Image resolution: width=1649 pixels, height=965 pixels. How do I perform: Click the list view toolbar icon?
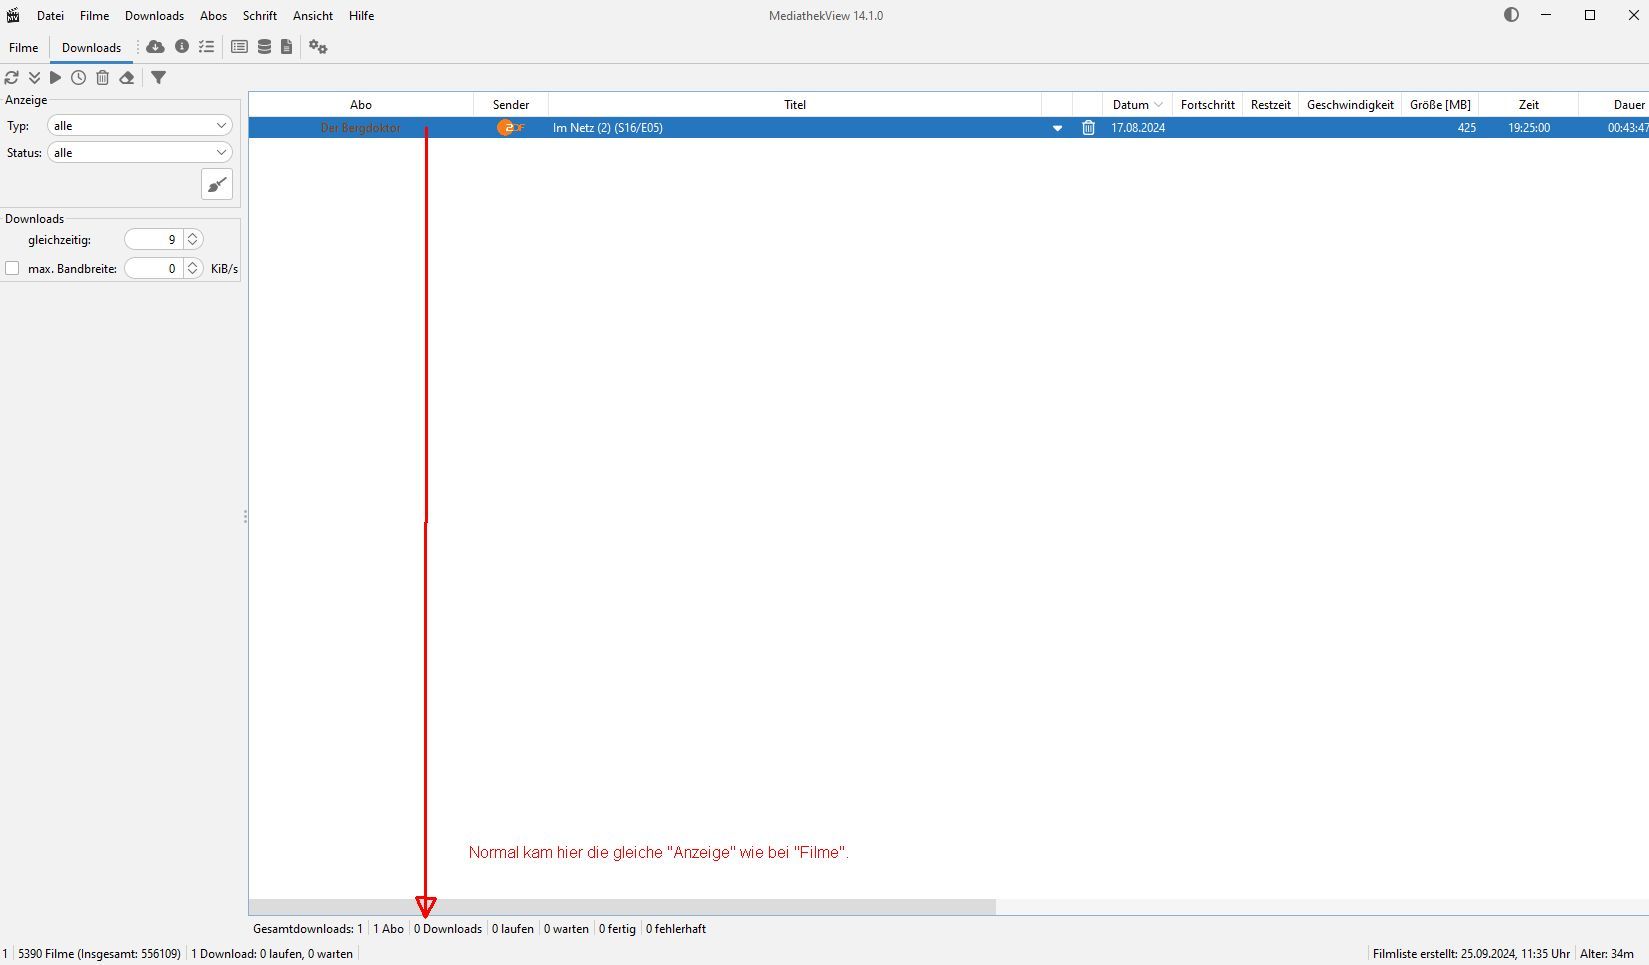click(x=239, y=47)
